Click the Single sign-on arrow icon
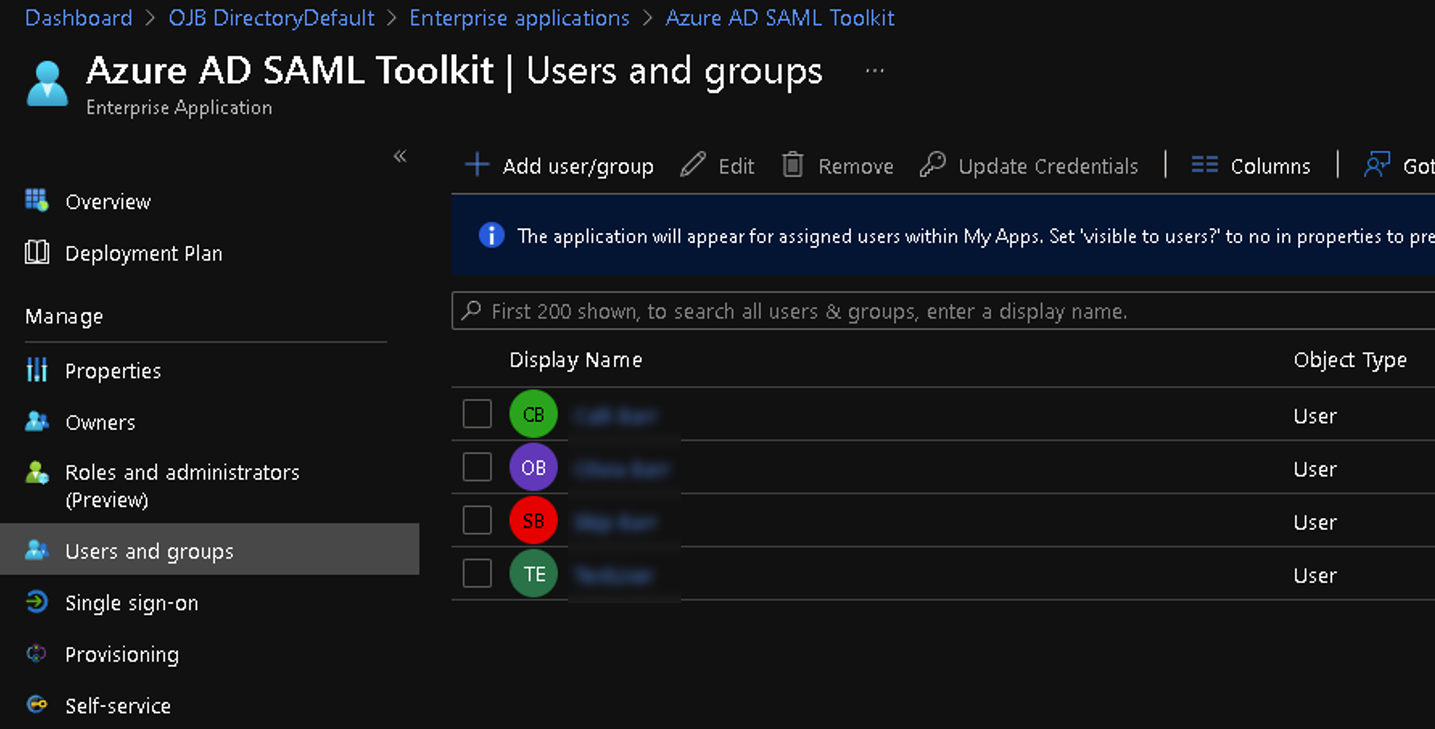 click(37, 602)
